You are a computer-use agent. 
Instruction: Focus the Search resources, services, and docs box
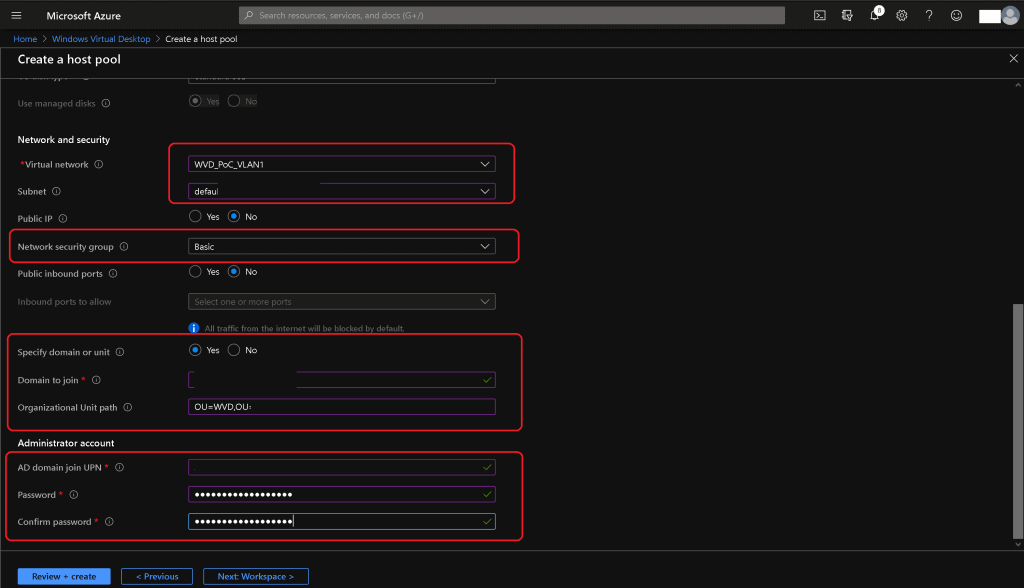pyautogui.click(x=512, y=15)
